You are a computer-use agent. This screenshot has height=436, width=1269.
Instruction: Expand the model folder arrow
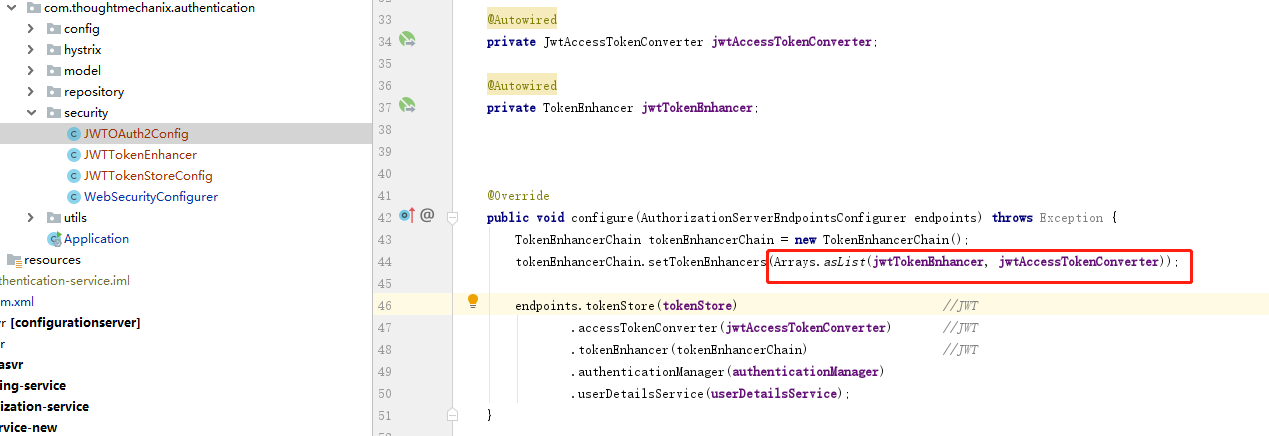(31, 71)
